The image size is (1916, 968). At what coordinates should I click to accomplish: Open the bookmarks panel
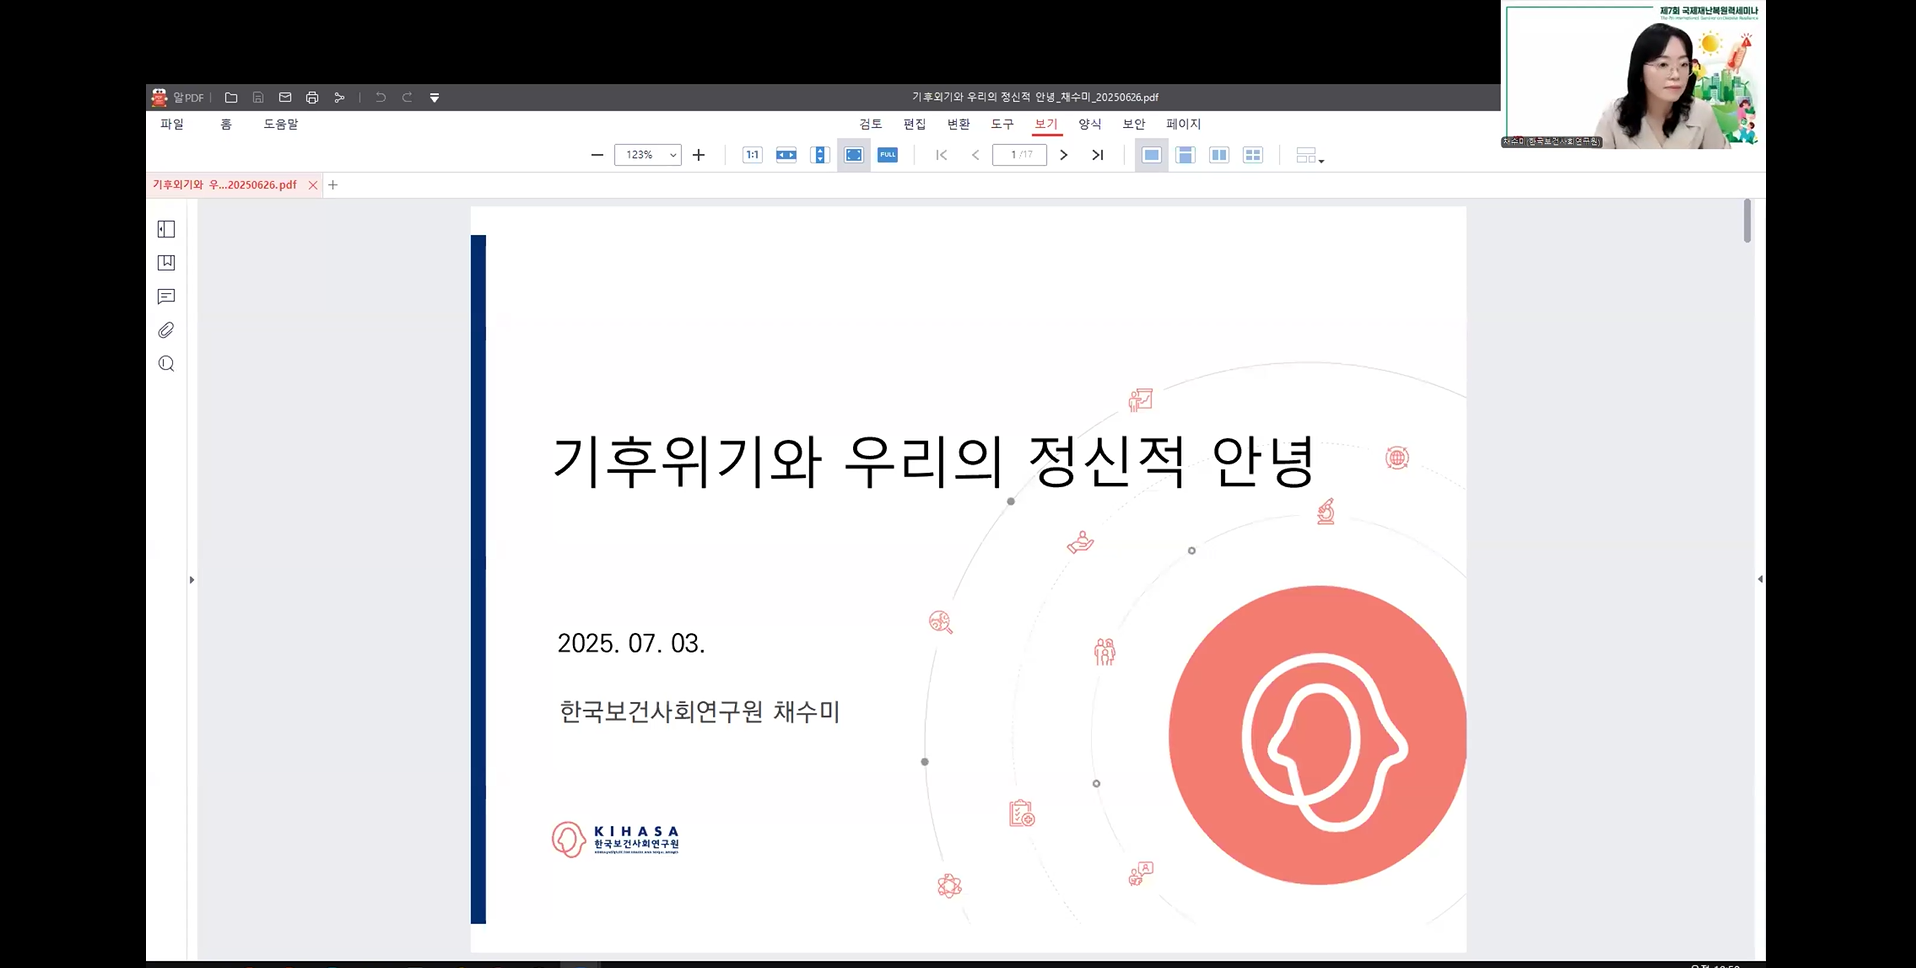coord(166,262)
